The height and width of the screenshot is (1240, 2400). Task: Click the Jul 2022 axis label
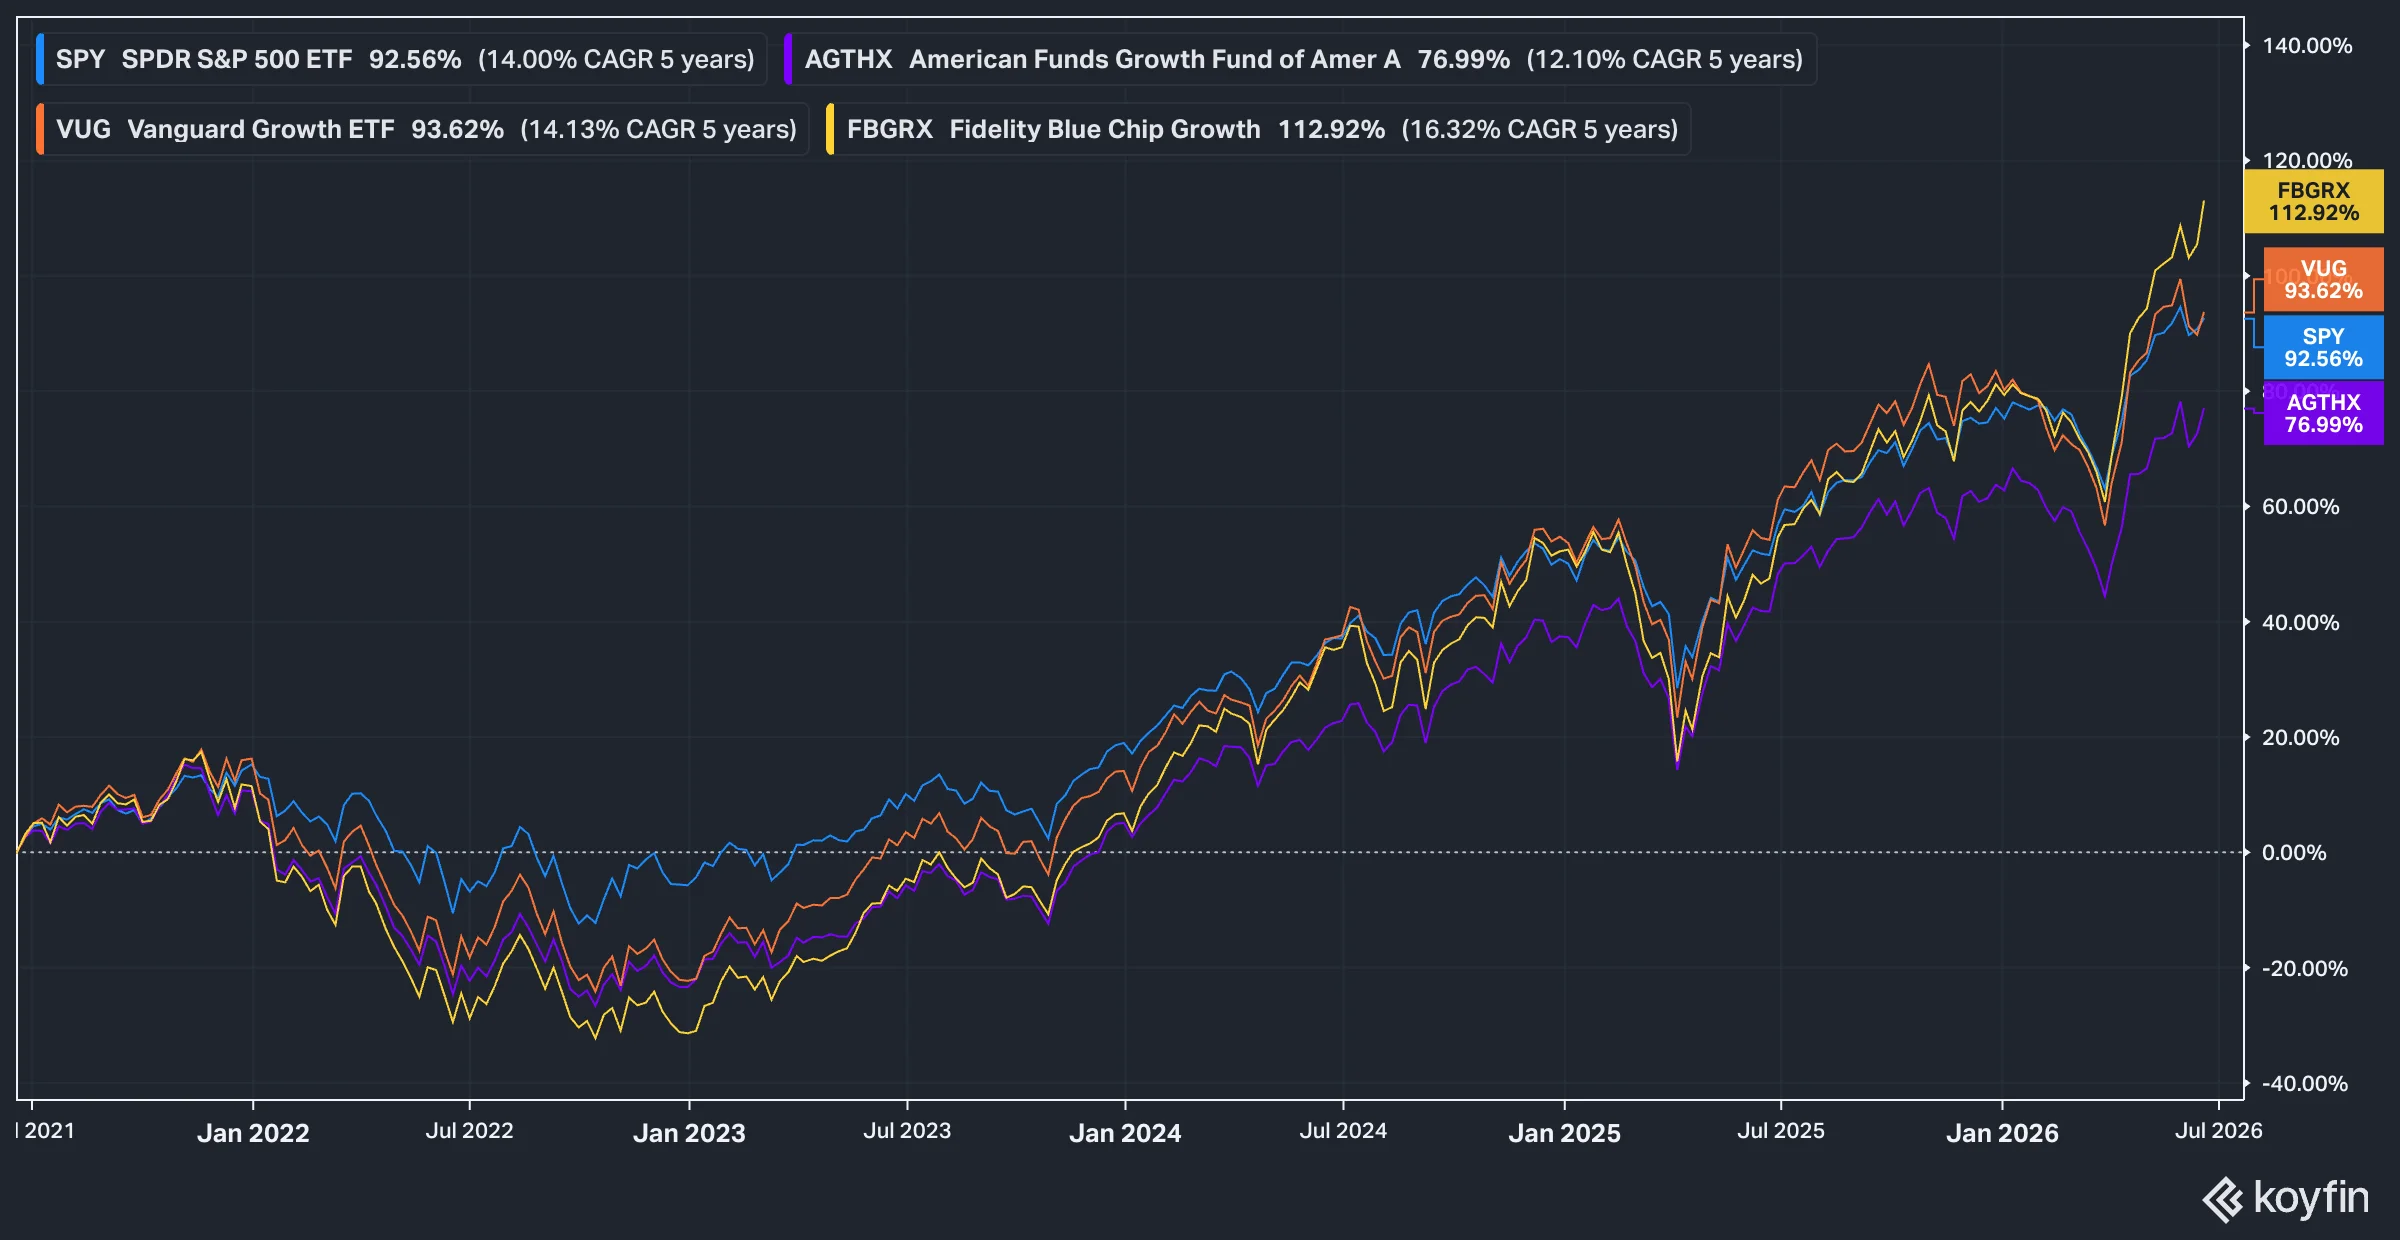[469, 1131]
